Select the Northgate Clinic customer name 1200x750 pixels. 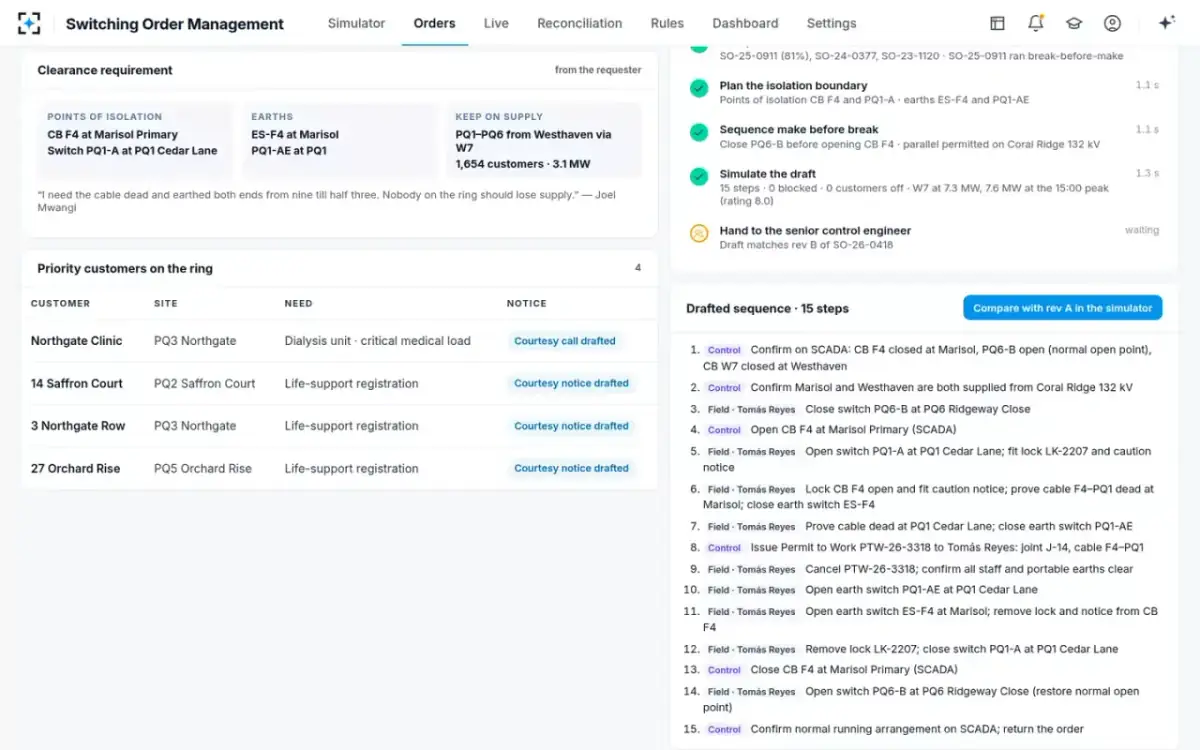[76, 341]
